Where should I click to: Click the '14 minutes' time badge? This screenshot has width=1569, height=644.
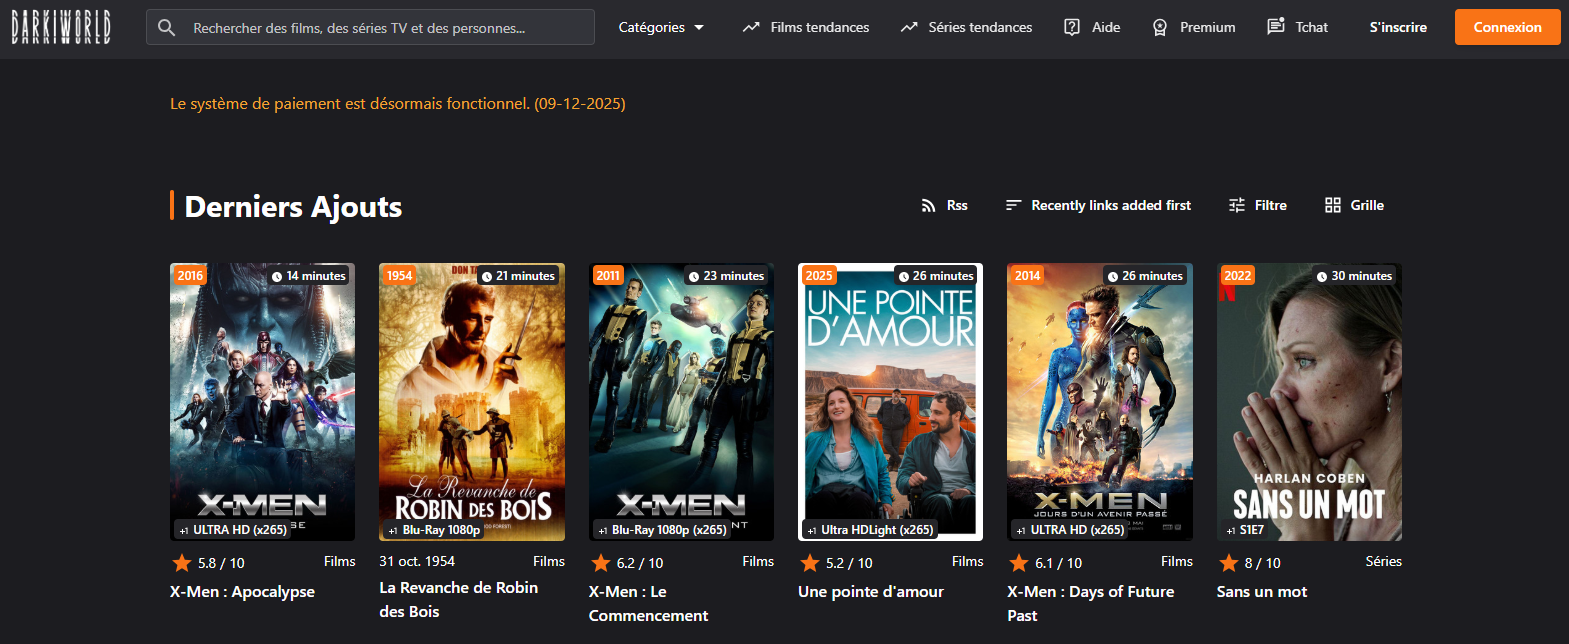point(309,276)
